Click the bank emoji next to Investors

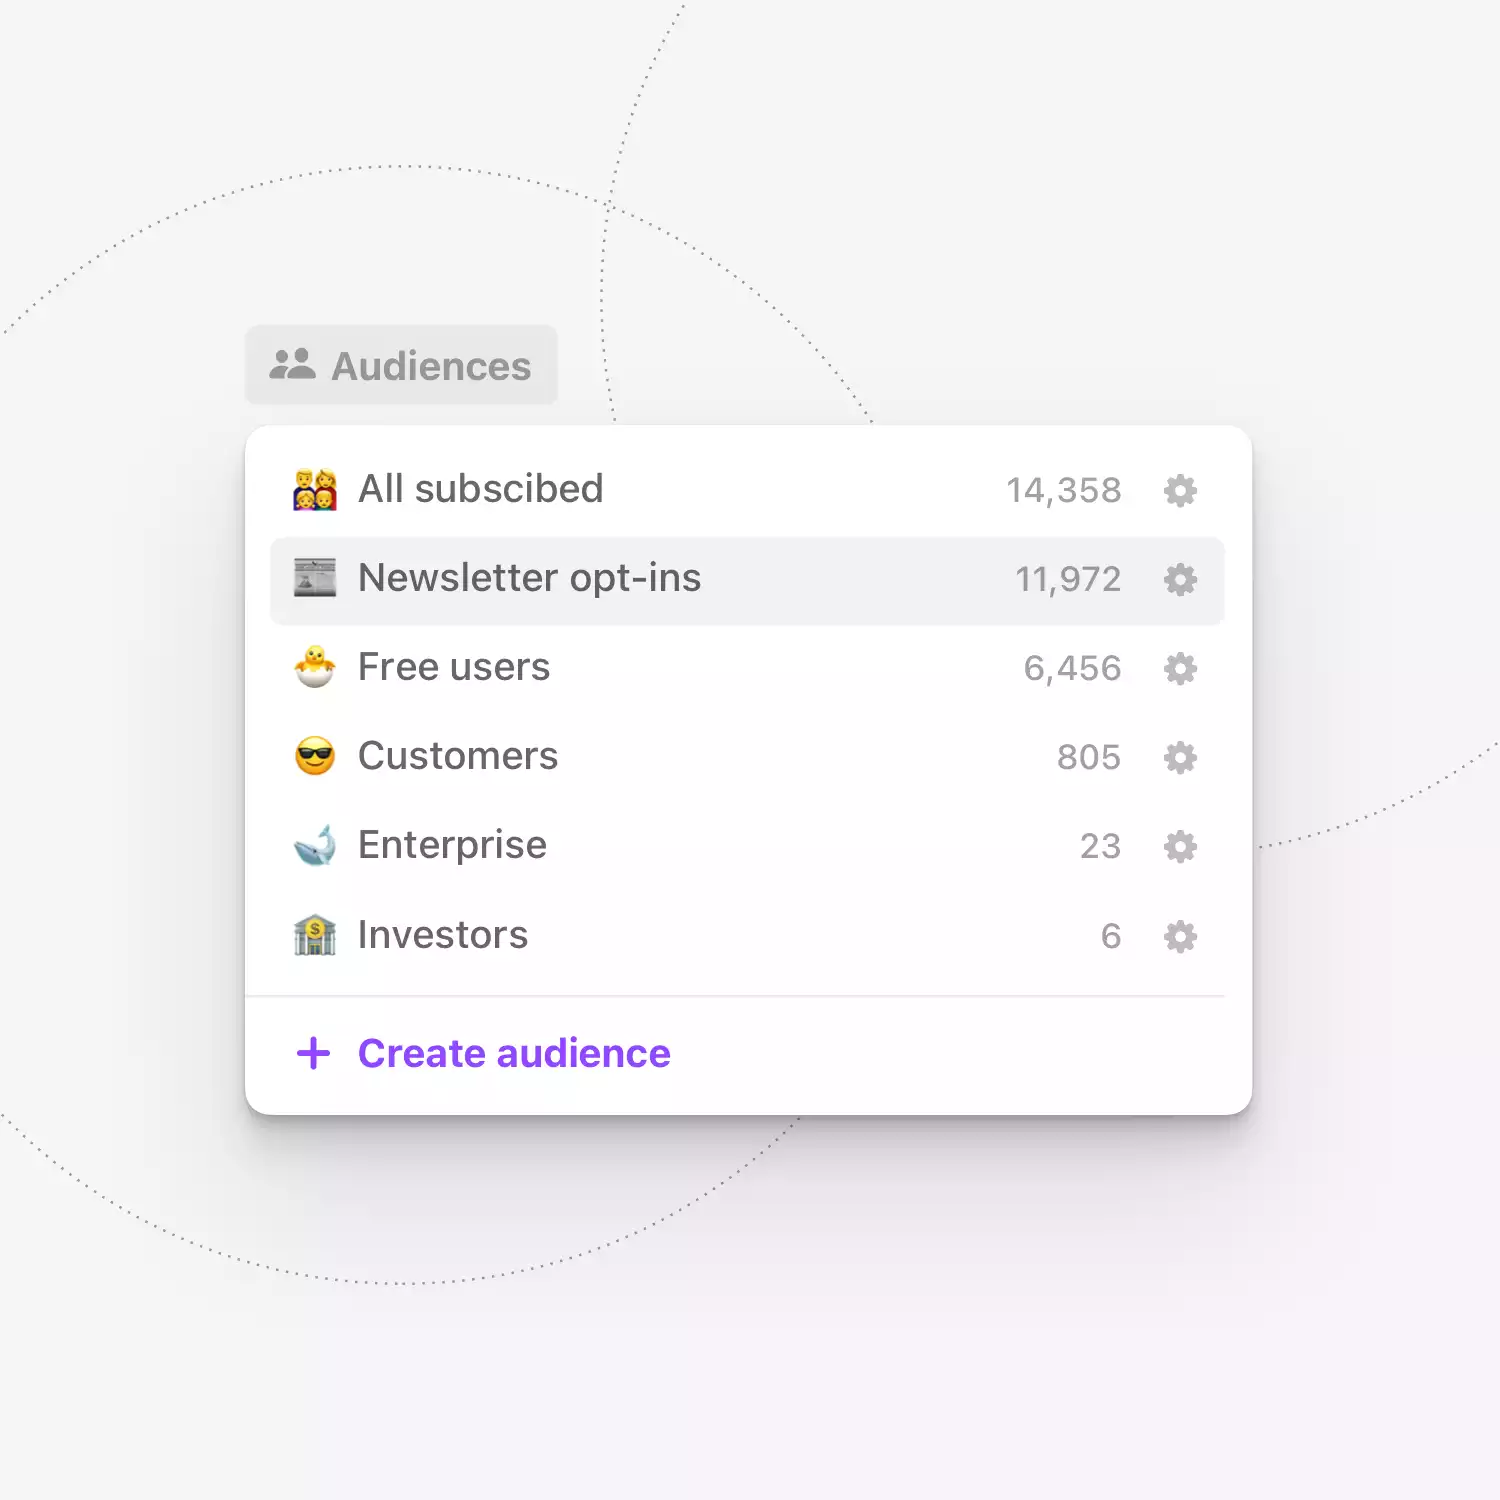[x=315, y=935]
